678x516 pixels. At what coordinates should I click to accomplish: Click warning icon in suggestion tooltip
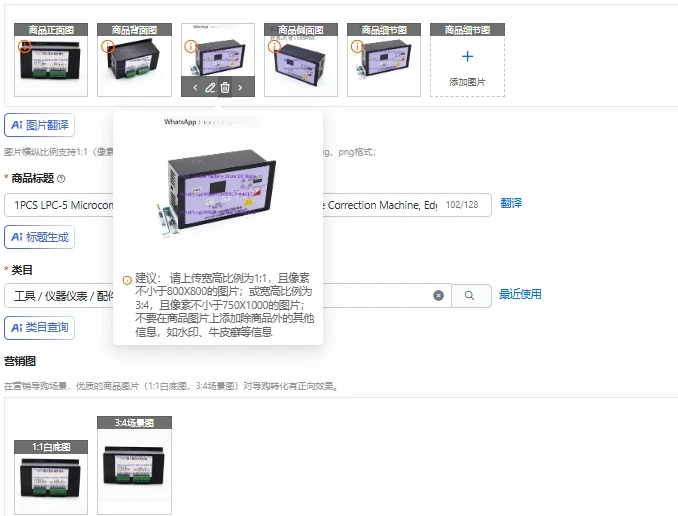coord(127,280)
